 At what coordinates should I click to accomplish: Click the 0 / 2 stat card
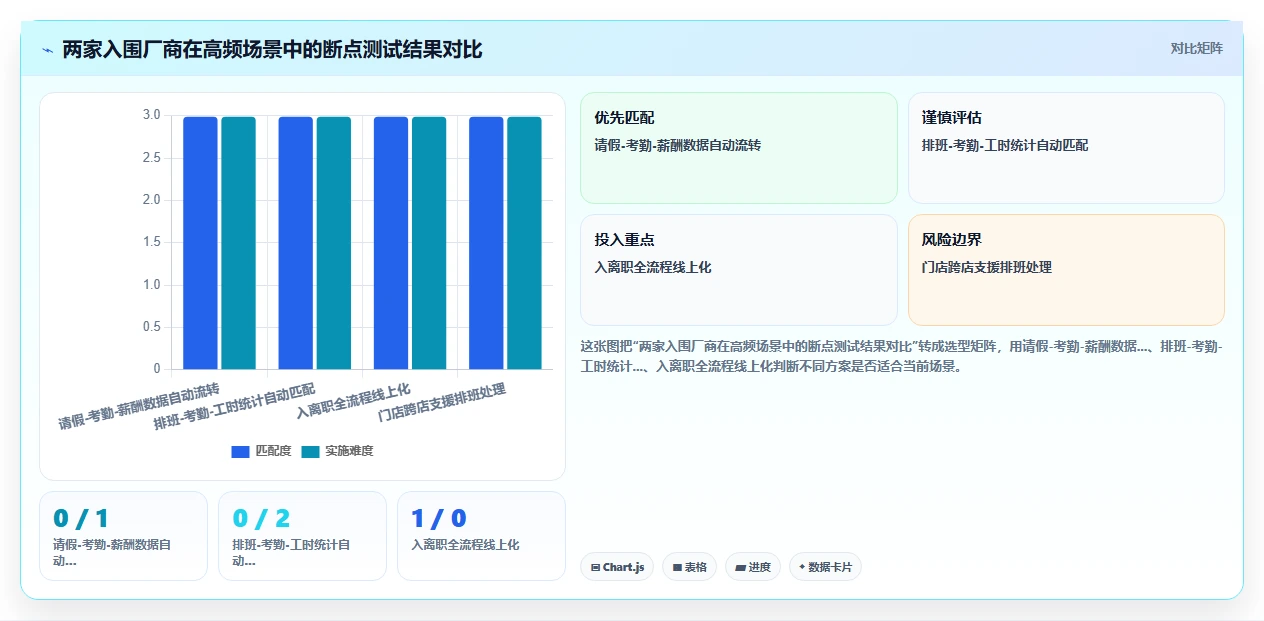(x=302, y=536)
